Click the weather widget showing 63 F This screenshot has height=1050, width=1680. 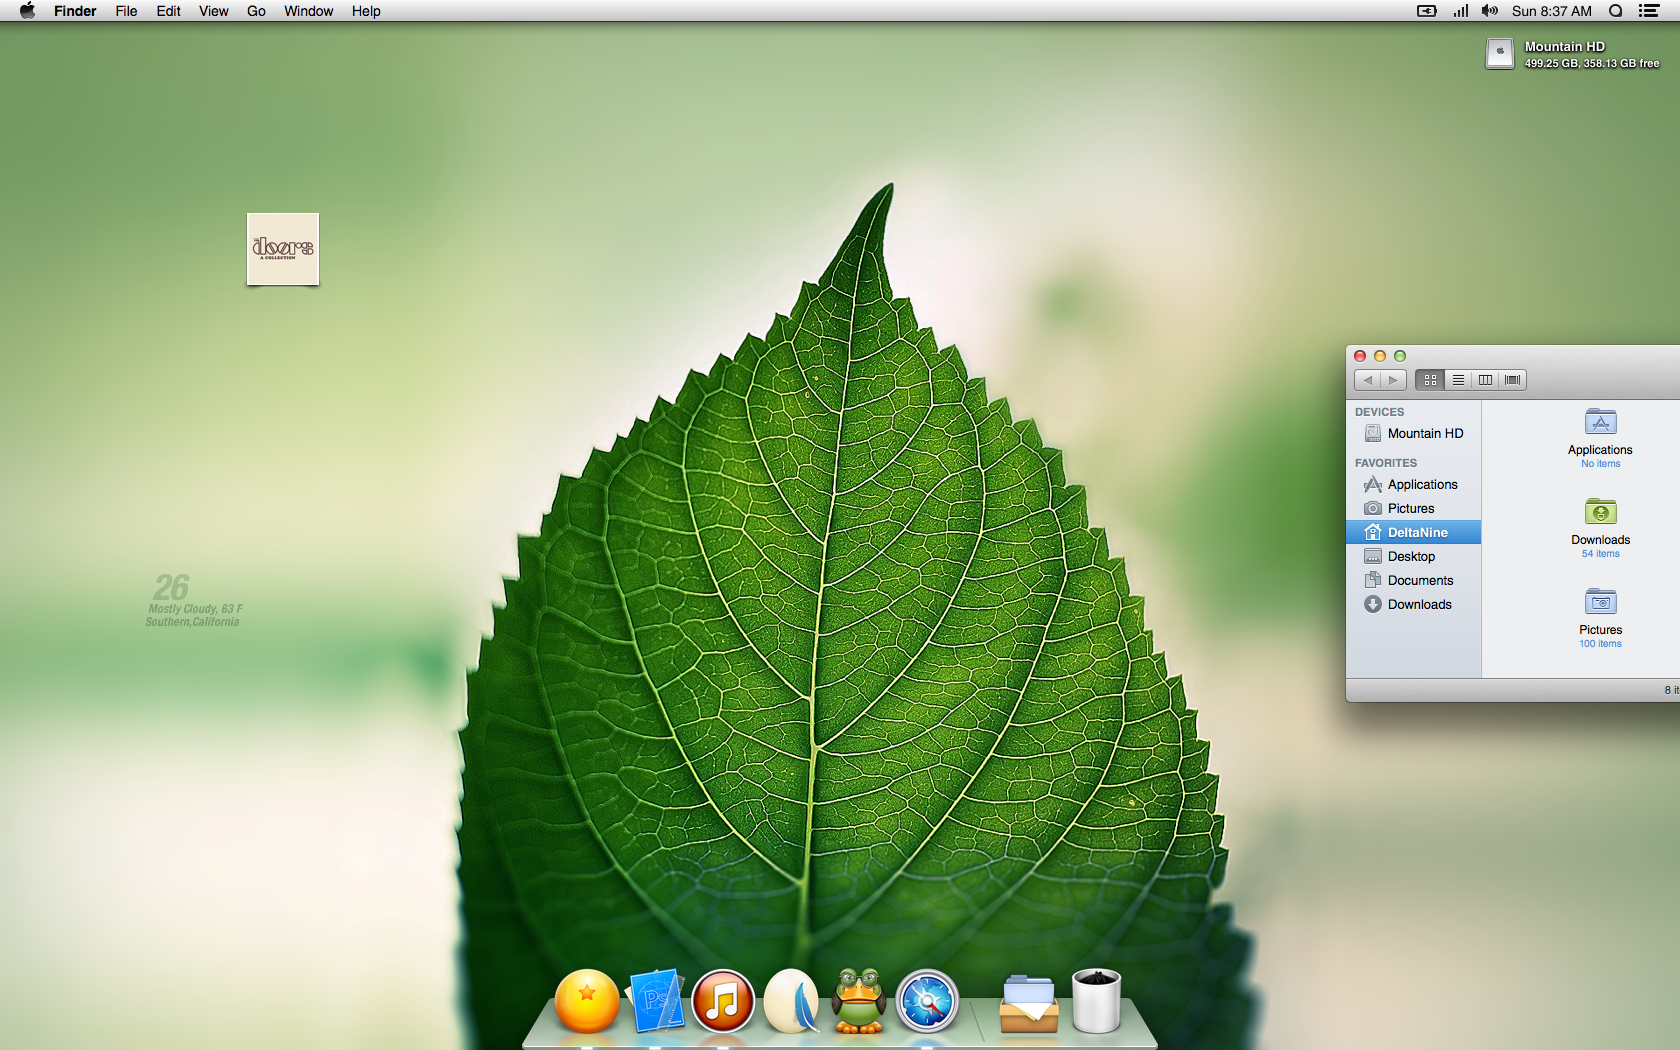click(x=194, y=600)
